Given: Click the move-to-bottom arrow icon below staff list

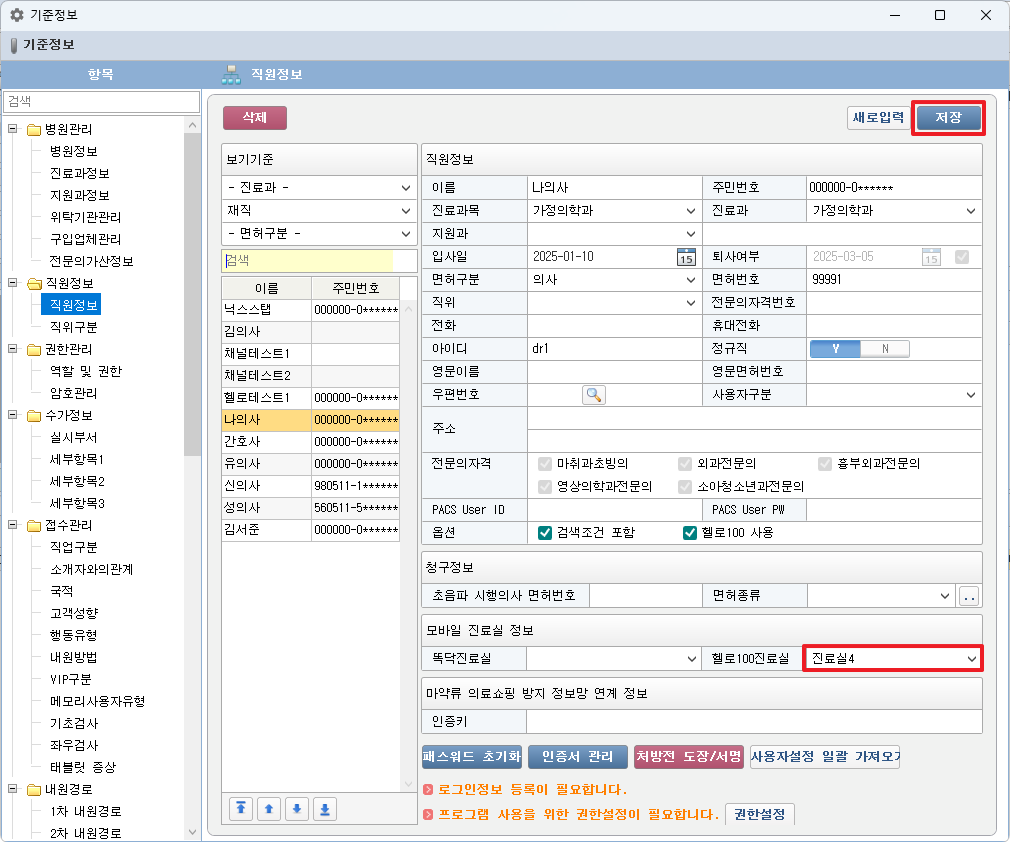Looking at the screenshot, I should click(x=325, y=809).
